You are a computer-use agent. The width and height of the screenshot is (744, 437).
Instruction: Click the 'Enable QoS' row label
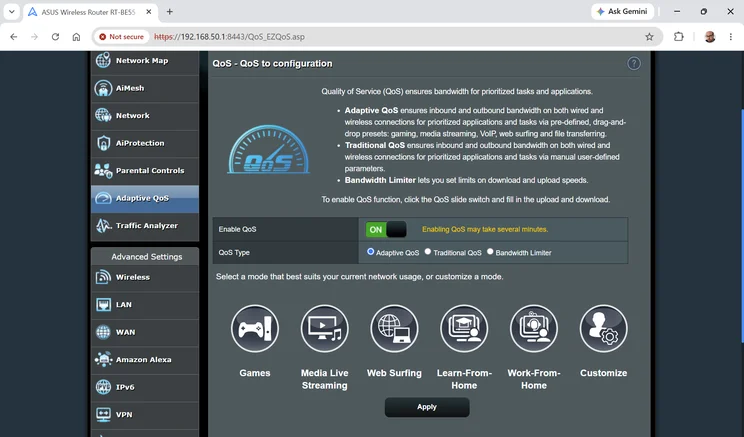[237, 230]
